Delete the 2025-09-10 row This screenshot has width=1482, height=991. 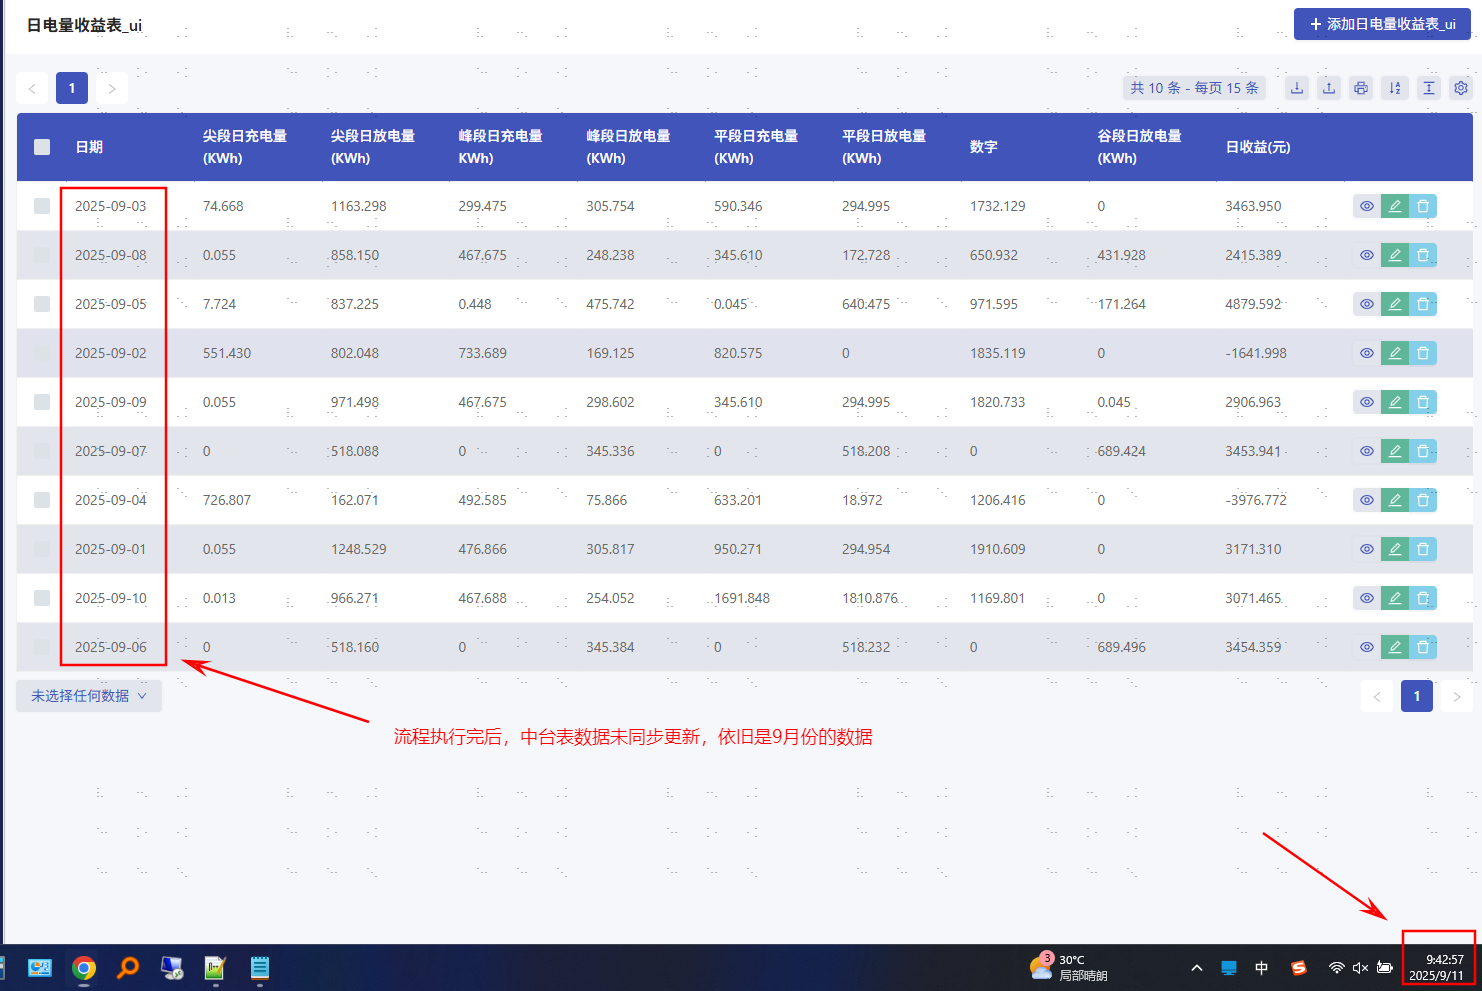[1423, 598]
